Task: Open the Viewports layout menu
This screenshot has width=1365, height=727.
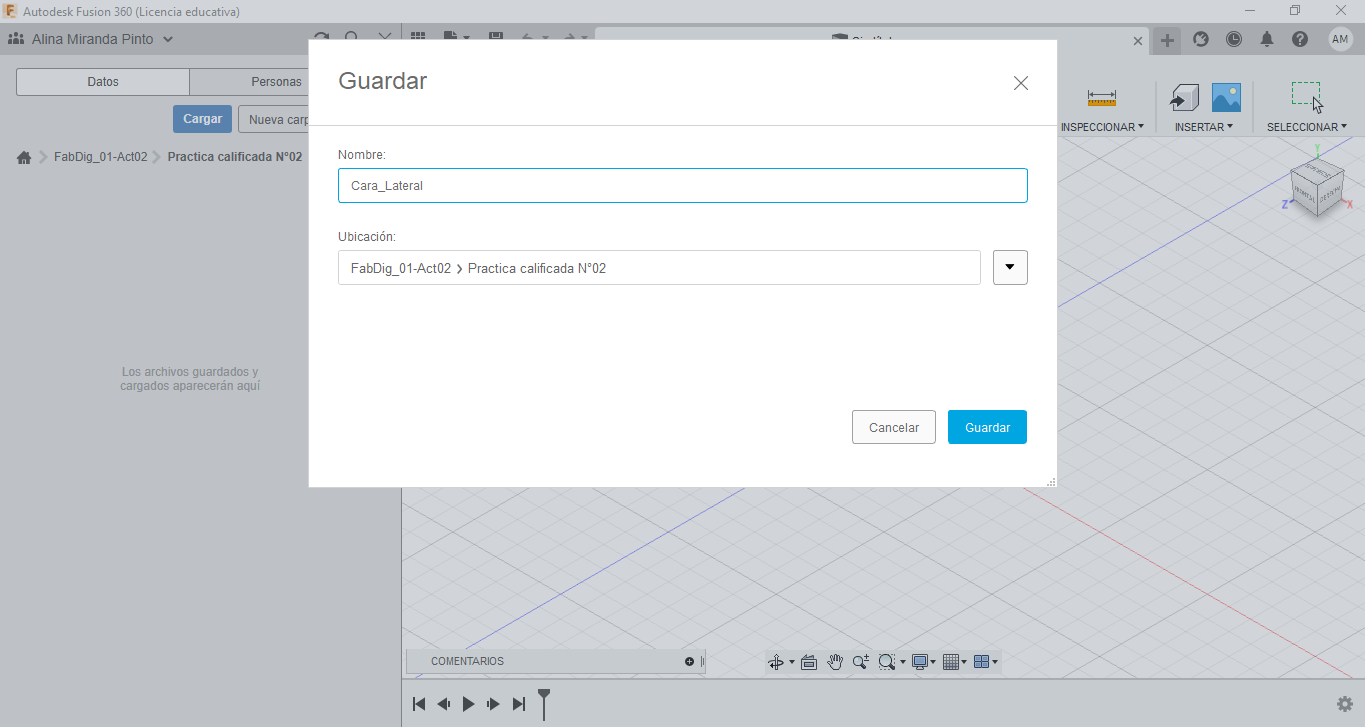Action: pos(985,662)
